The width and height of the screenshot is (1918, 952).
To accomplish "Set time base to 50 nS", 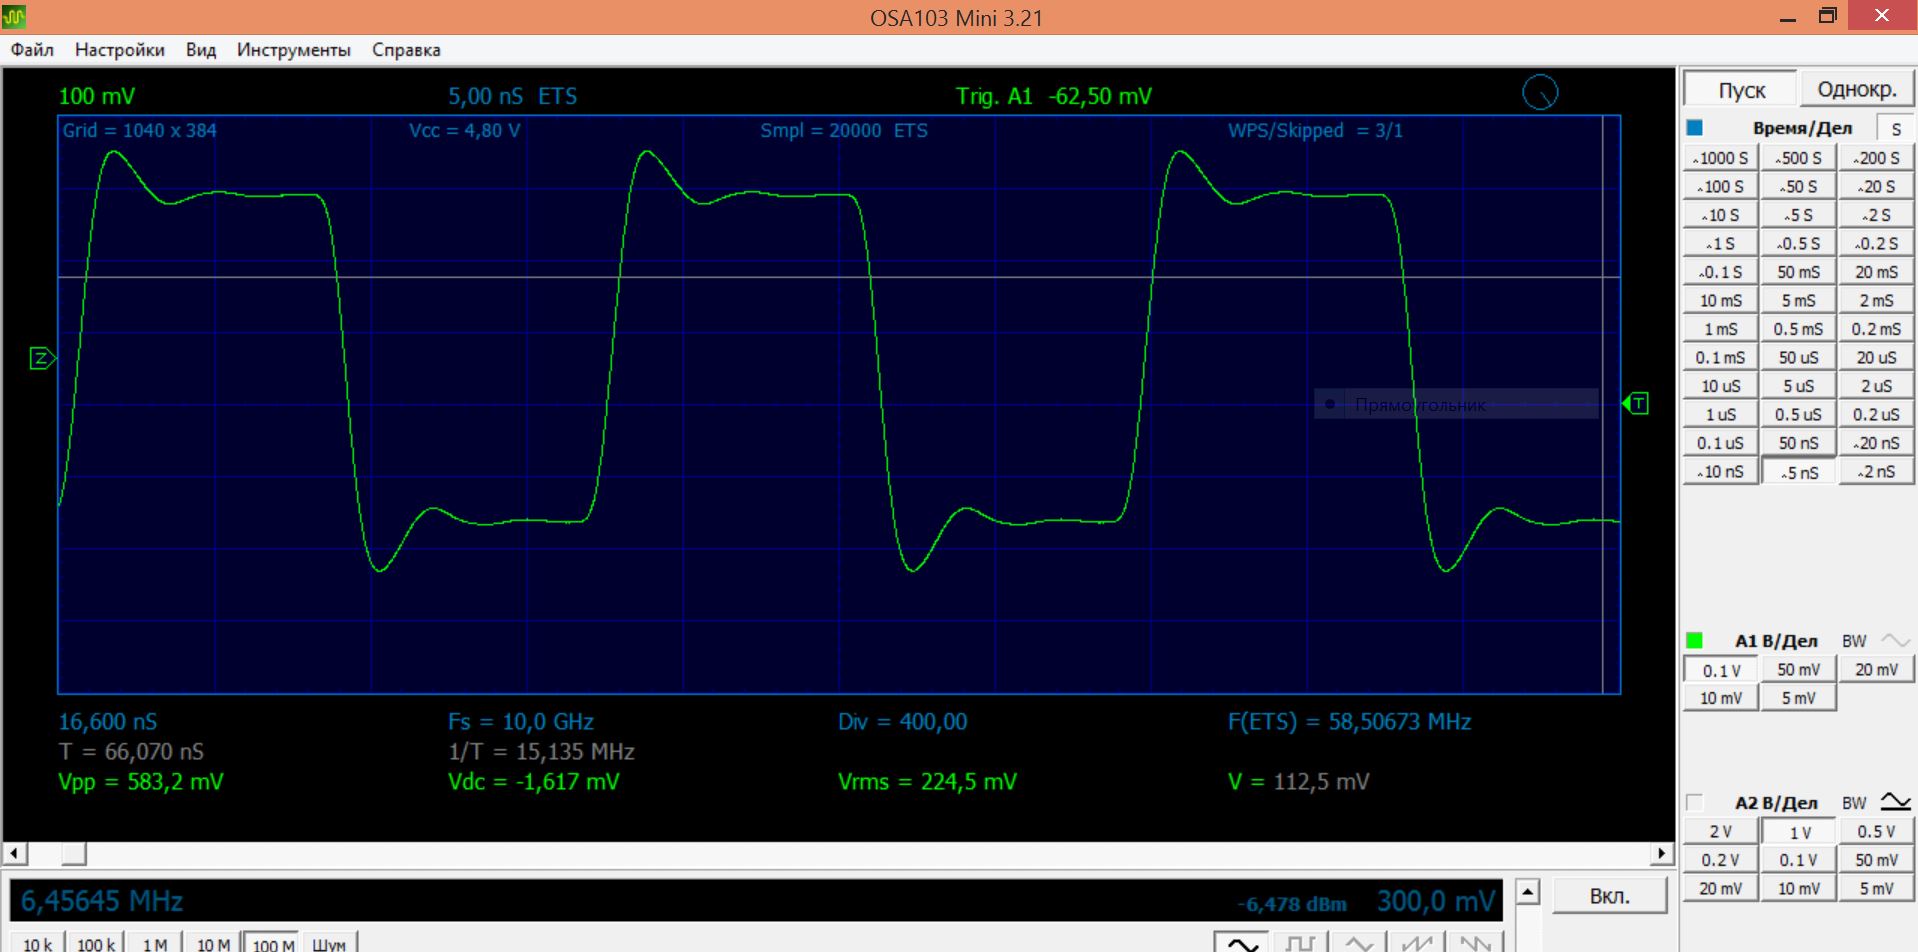I will [1798, 443].
